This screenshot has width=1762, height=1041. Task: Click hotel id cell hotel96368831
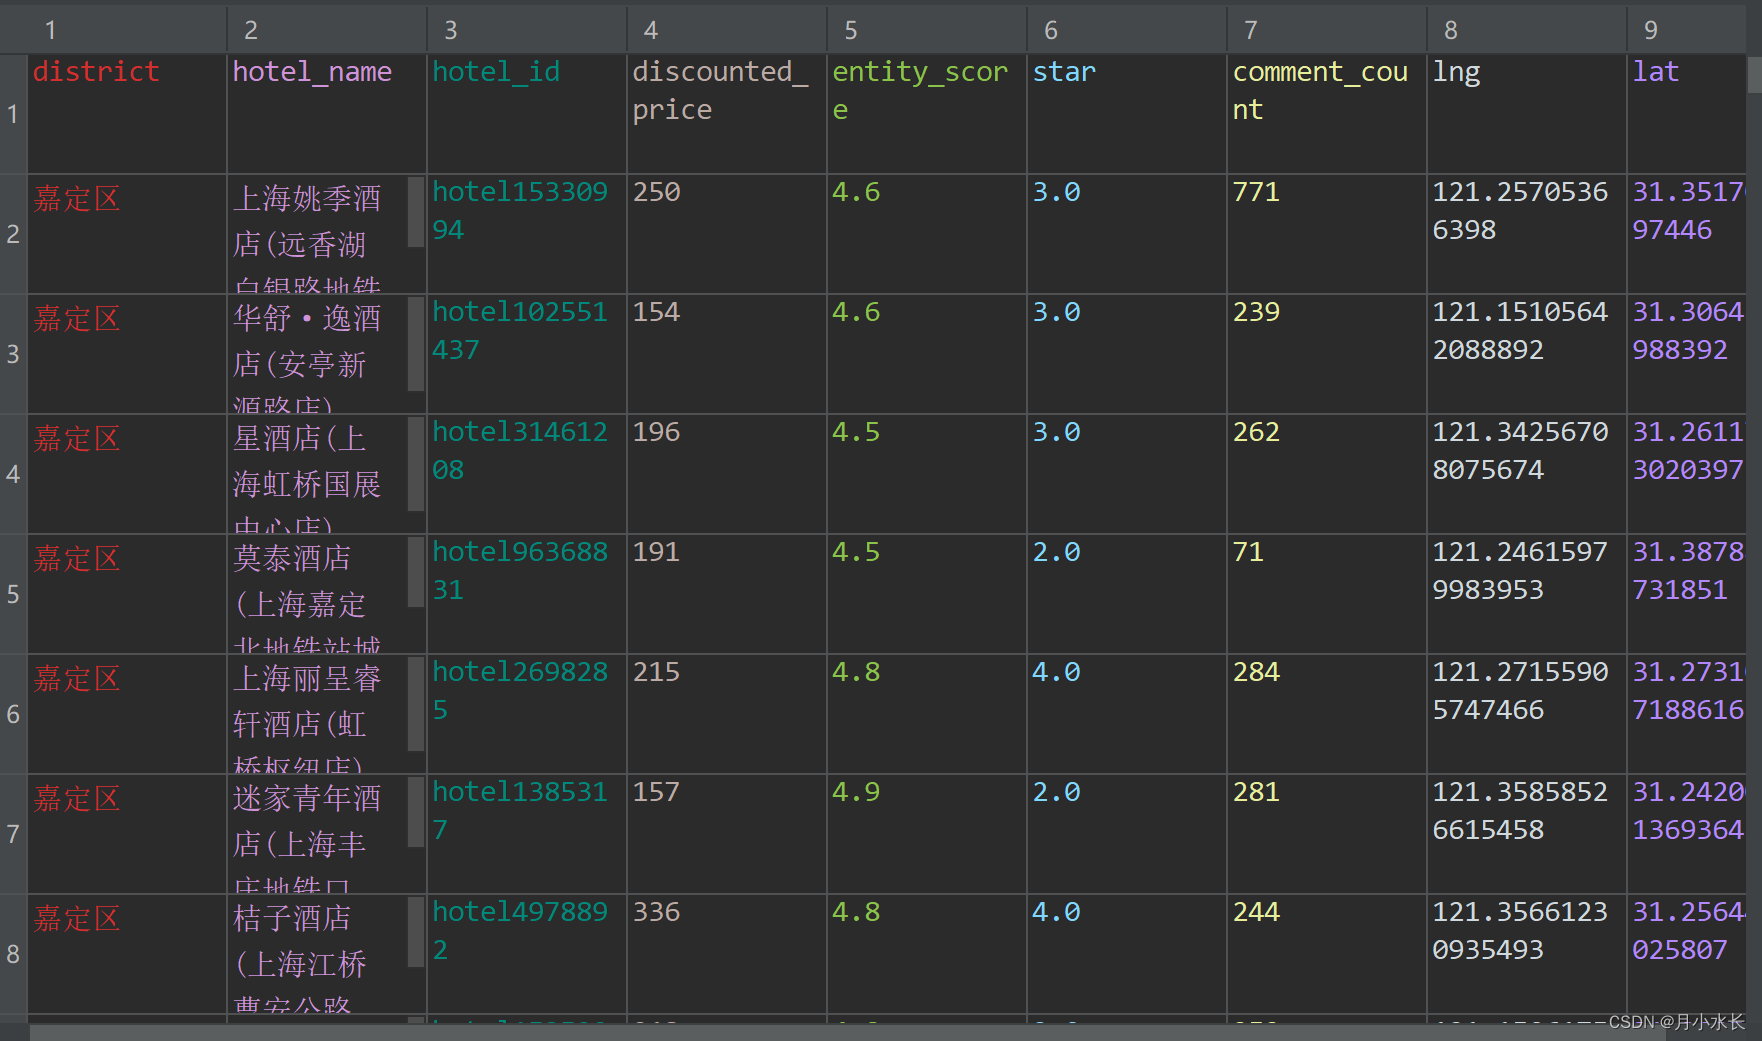(527, 594)
